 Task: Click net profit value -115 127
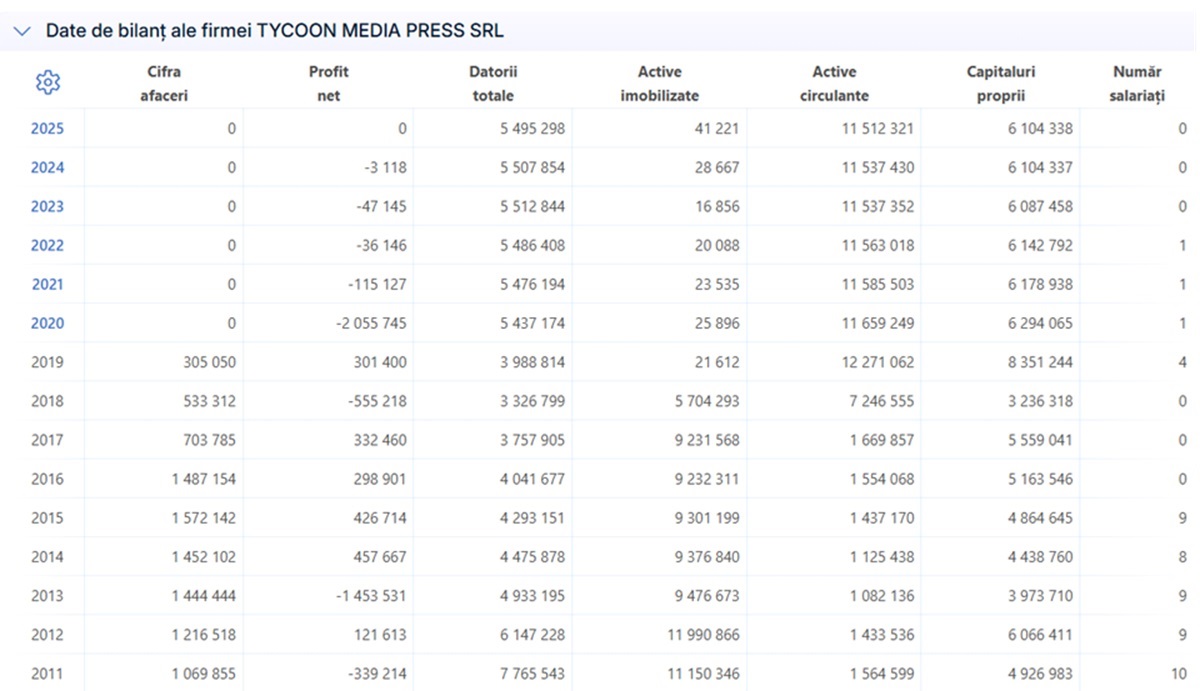(x=377, y=284)
